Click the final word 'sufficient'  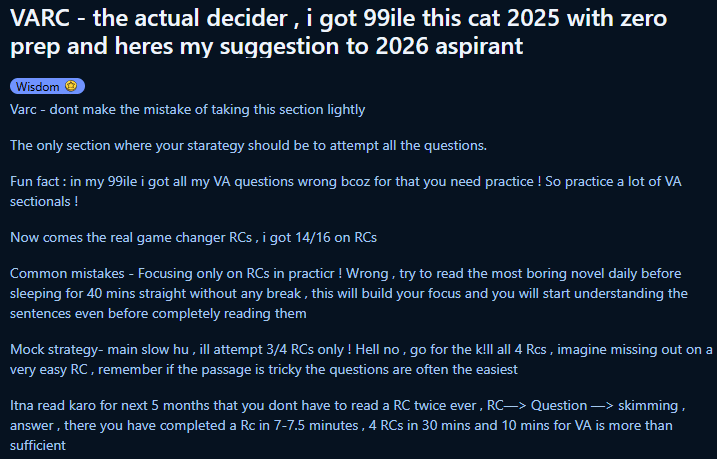38,445
